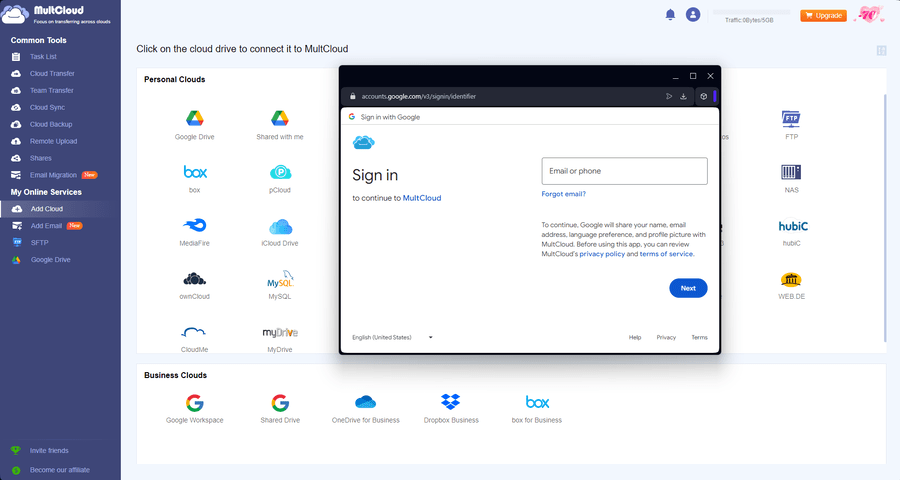Click Forgot email? link
The image size is (900, 480).
point(564,194)
